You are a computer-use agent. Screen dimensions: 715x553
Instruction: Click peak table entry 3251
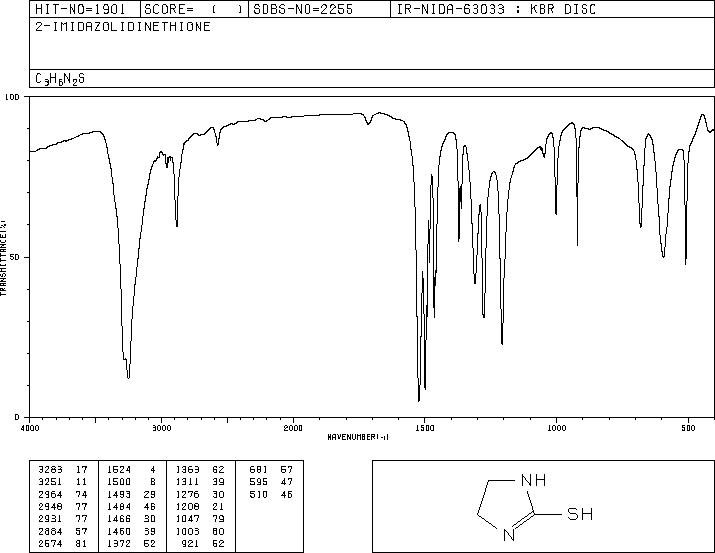tap(50, 482)
